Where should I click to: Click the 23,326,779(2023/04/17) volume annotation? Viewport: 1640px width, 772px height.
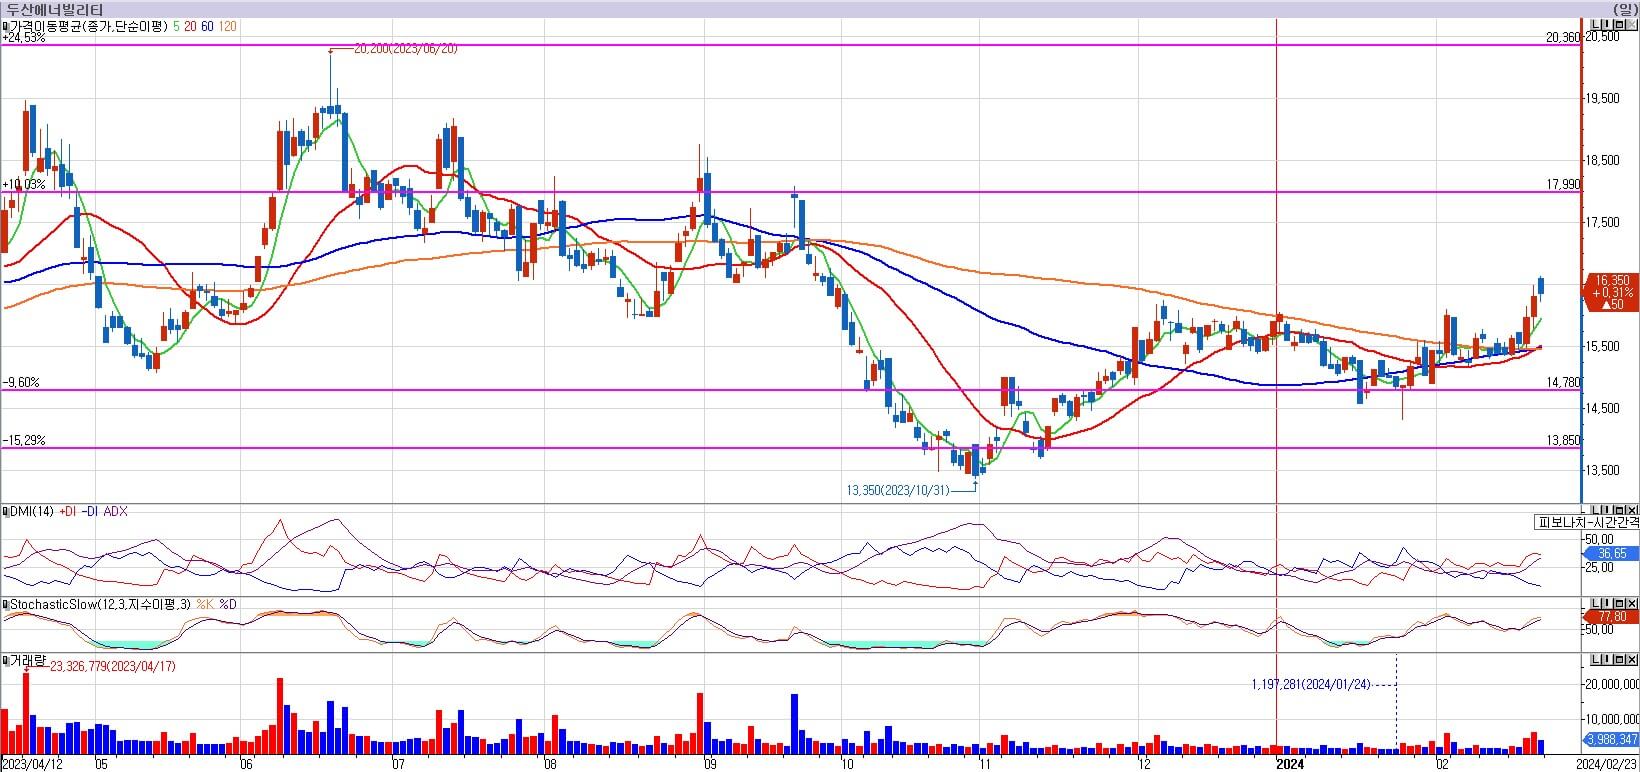(x=112, y=666)
